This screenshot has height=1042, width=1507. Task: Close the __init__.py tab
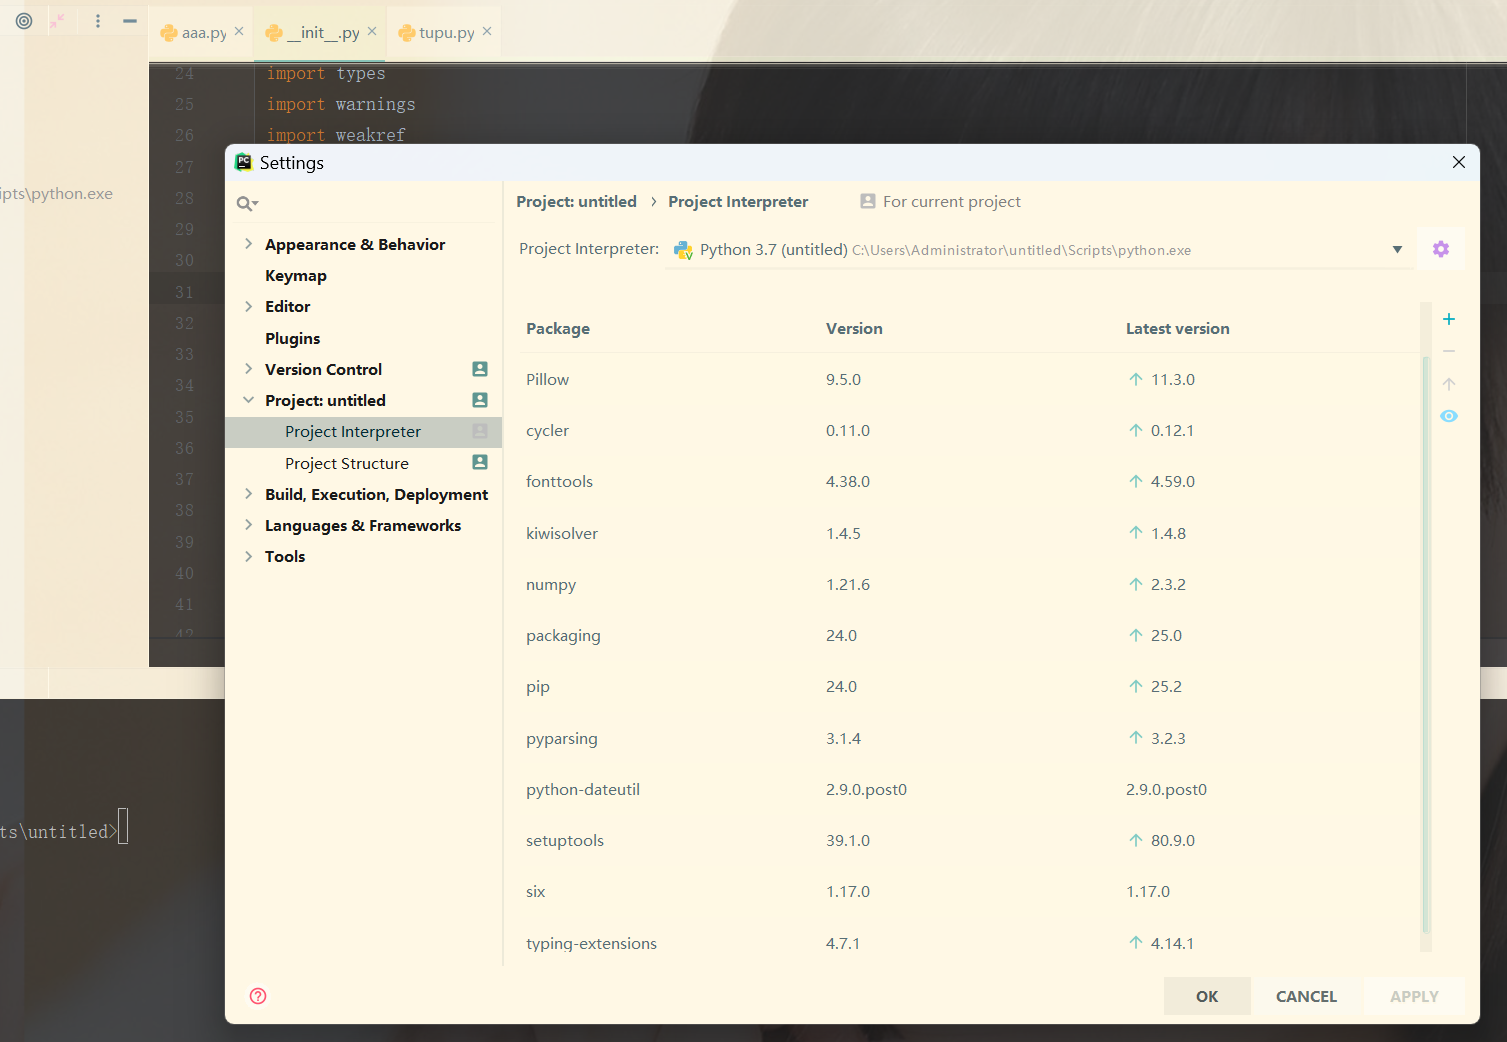click(372, 32)
